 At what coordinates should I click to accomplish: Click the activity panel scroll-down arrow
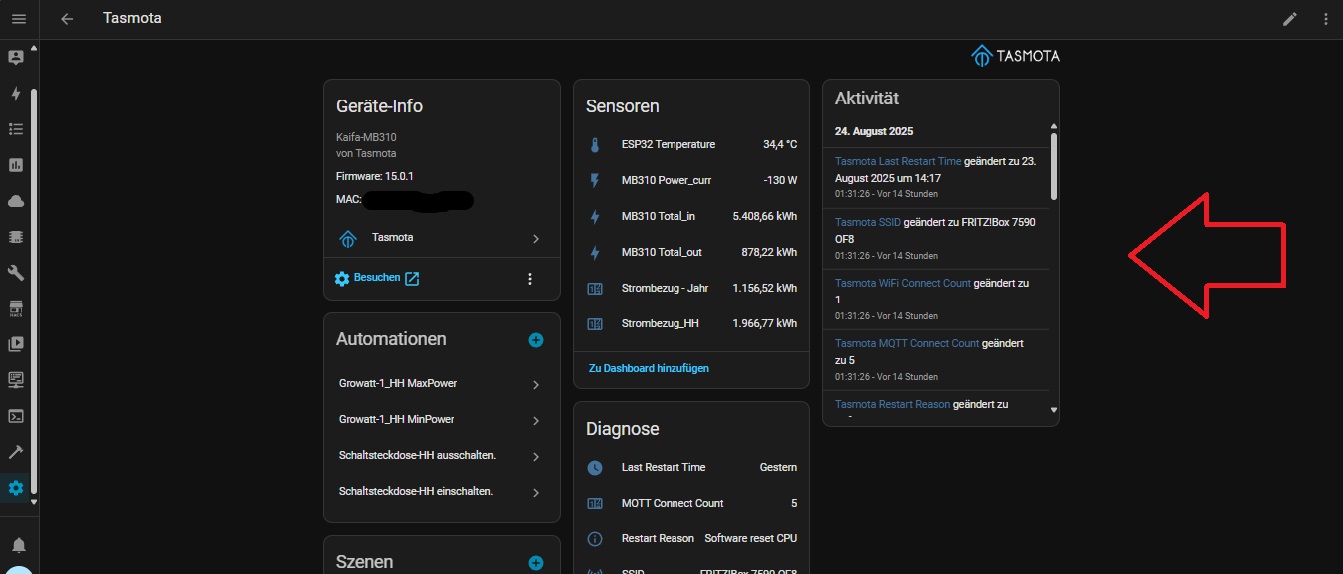coord(1053,410)
